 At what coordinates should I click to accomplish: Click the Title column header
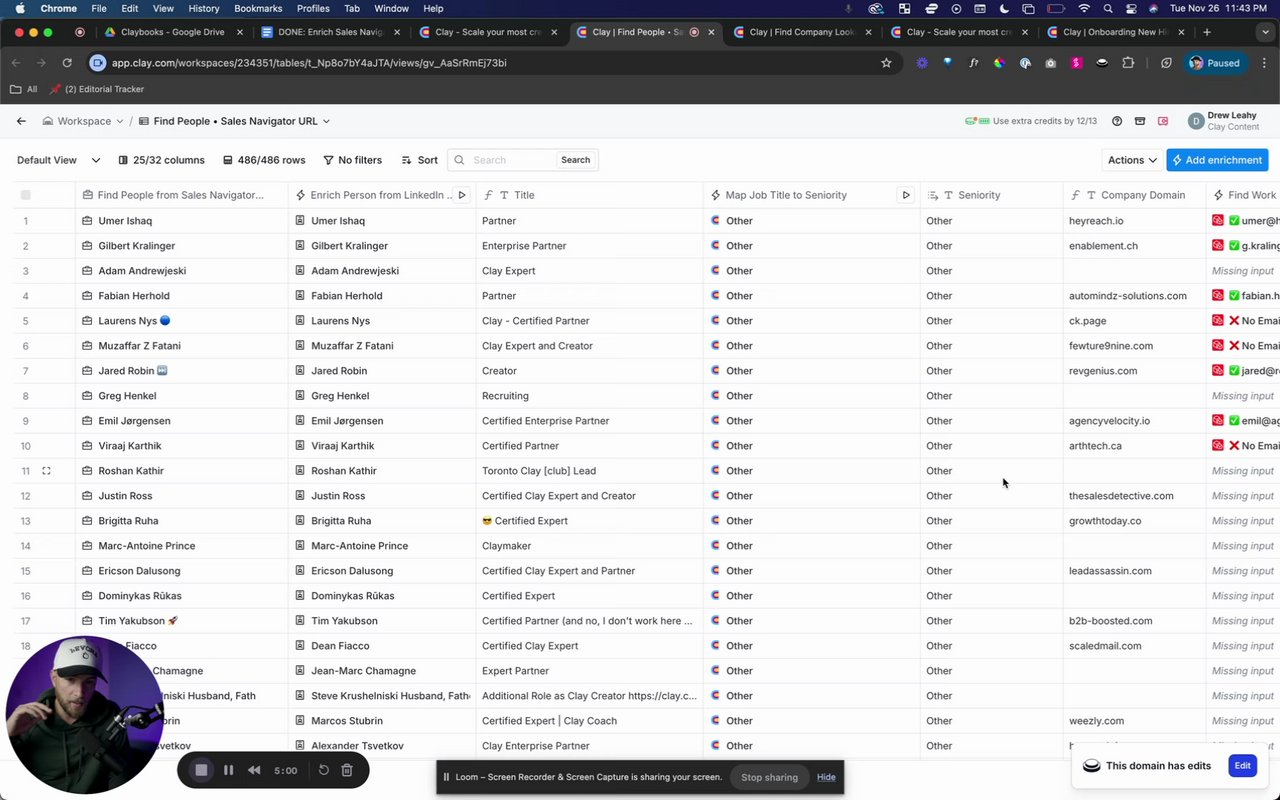click(590, 195)
